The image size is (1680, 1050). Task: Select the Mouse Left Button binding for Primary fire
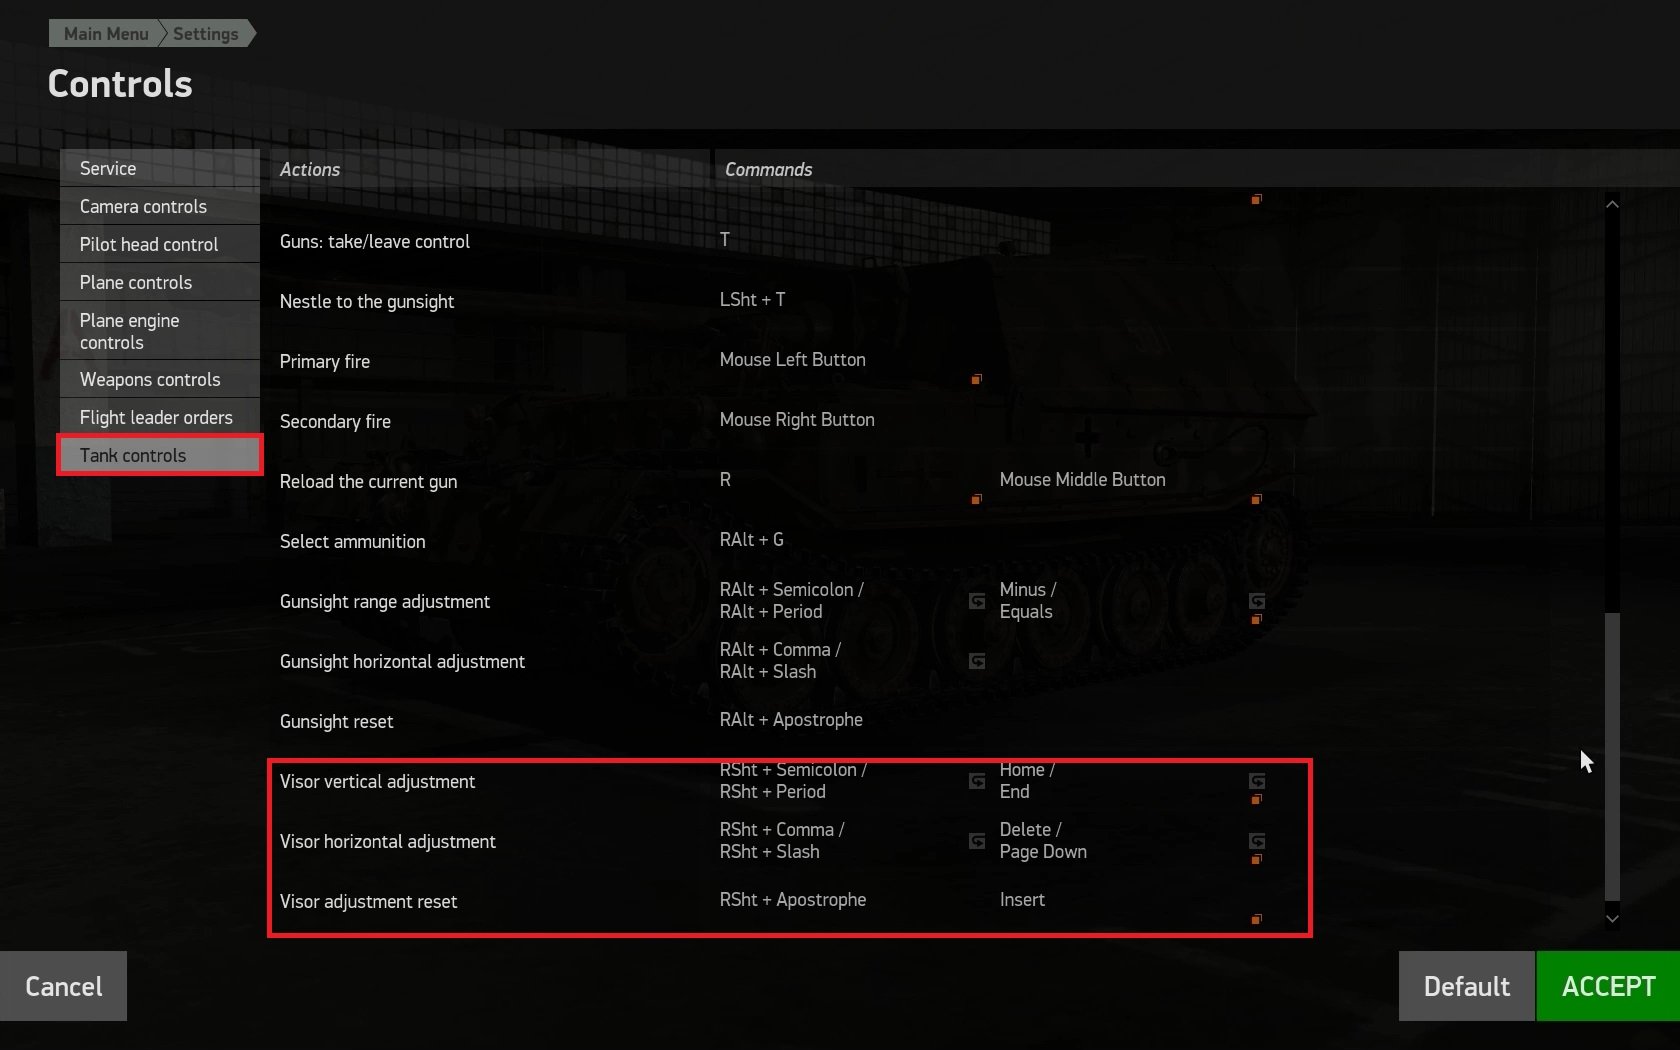(x=792, y=360)
